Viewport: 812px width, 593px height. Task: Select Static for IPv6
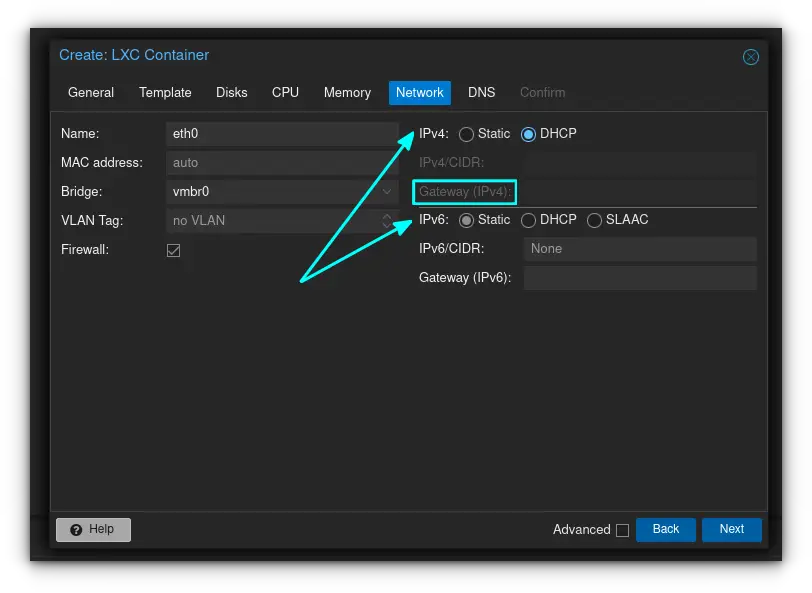pos(466,220)
